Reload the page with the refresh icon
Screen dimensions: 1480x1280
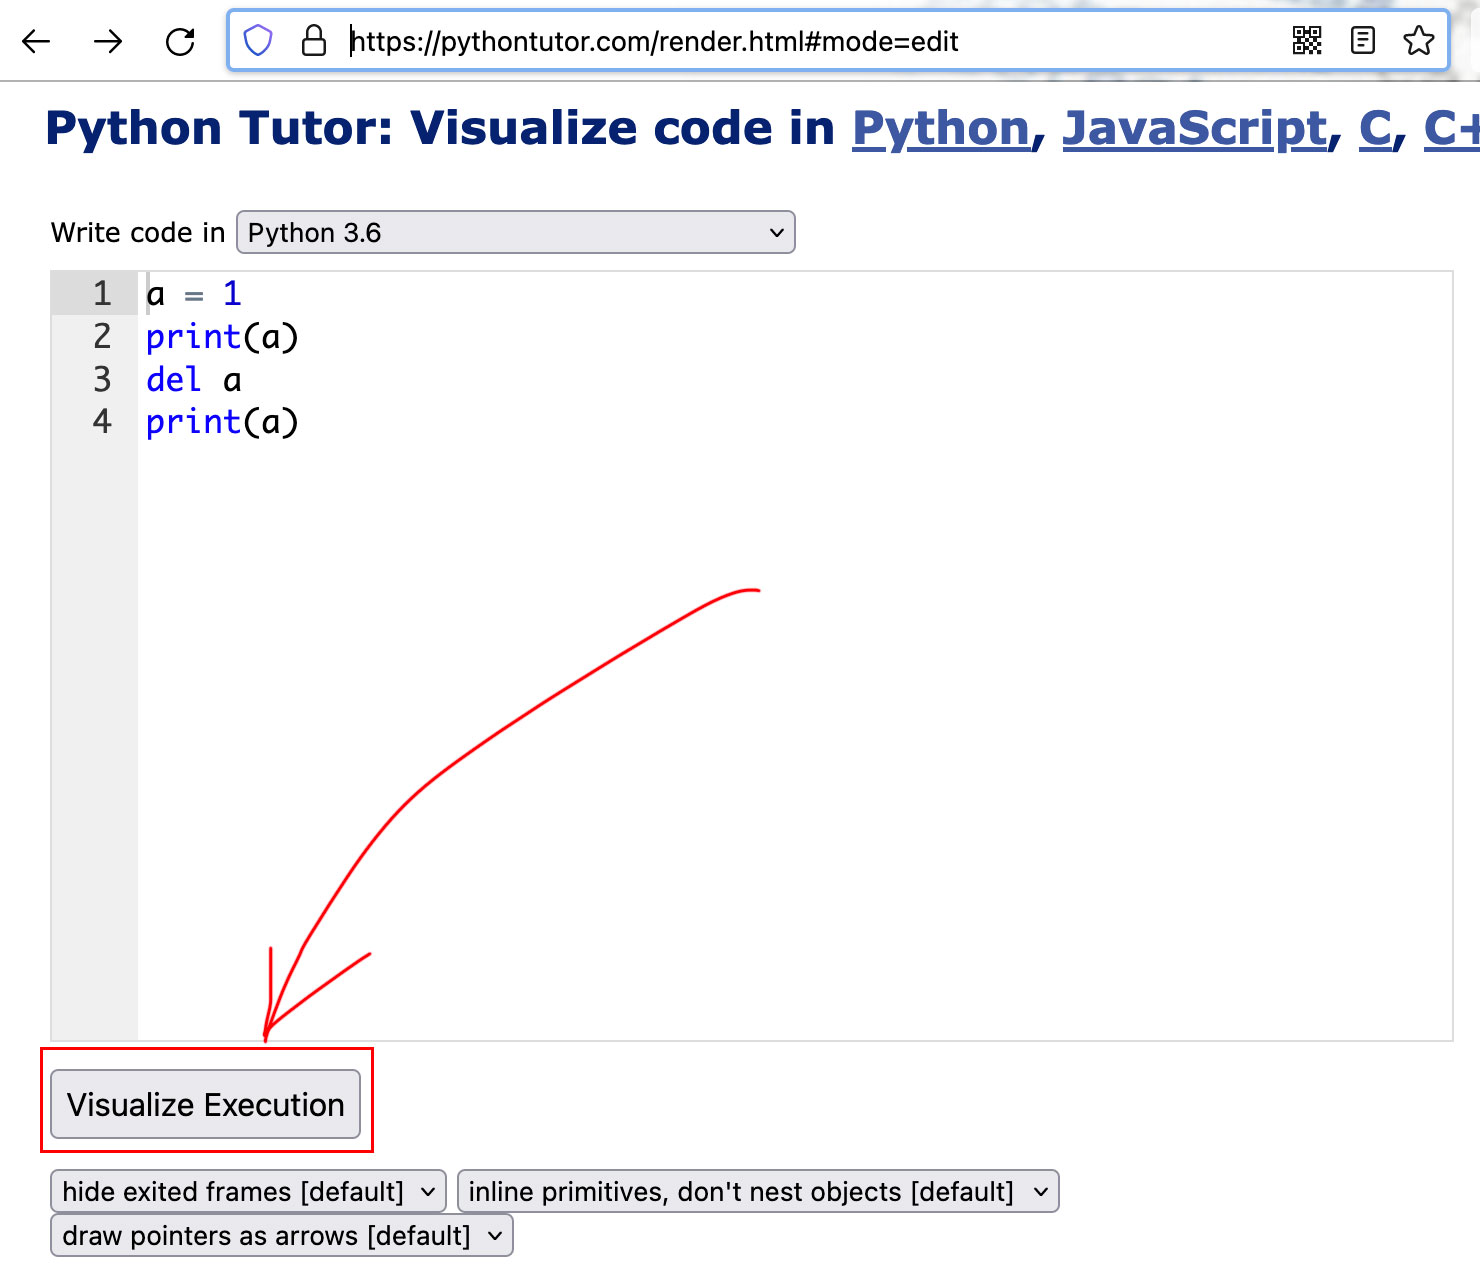click(x=180, y=41)
